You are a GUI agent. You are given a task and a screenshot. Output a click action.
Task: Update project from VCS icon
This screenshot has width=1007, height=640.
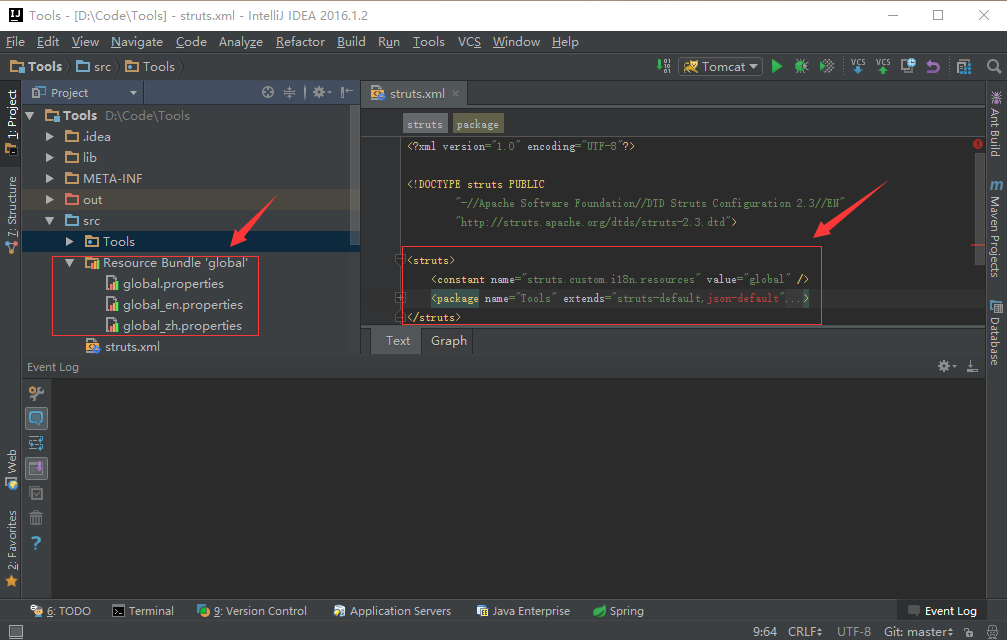click(858, 66)
